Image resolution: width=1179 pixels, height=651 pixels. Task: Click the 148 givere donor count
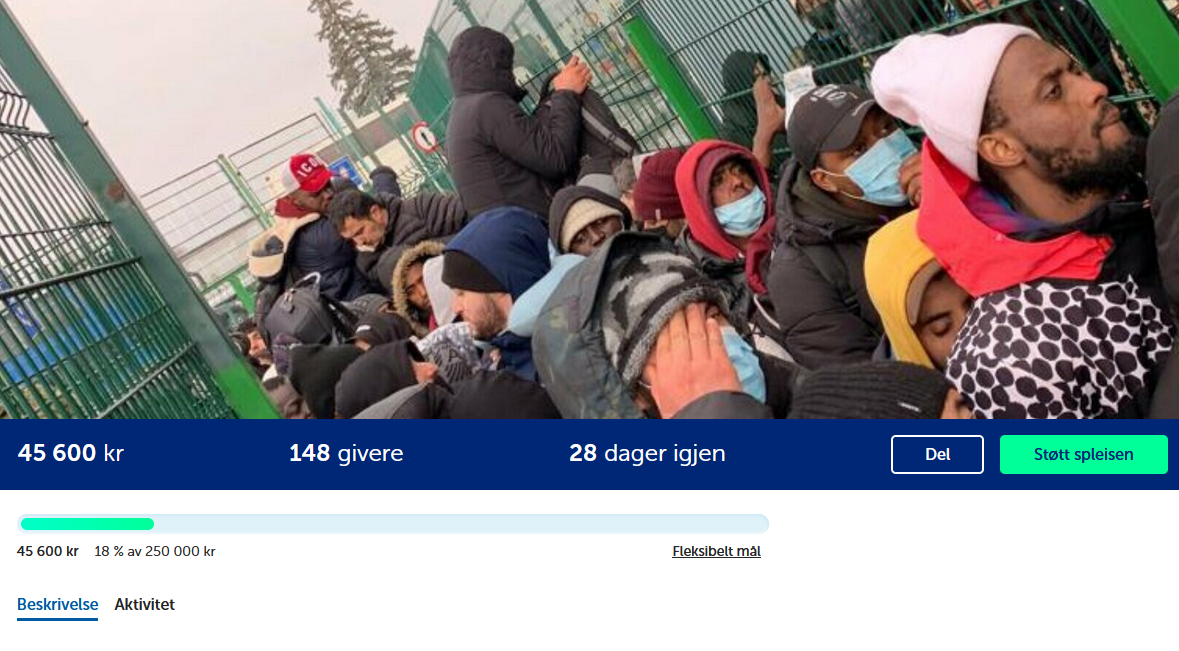click(346, 453)
